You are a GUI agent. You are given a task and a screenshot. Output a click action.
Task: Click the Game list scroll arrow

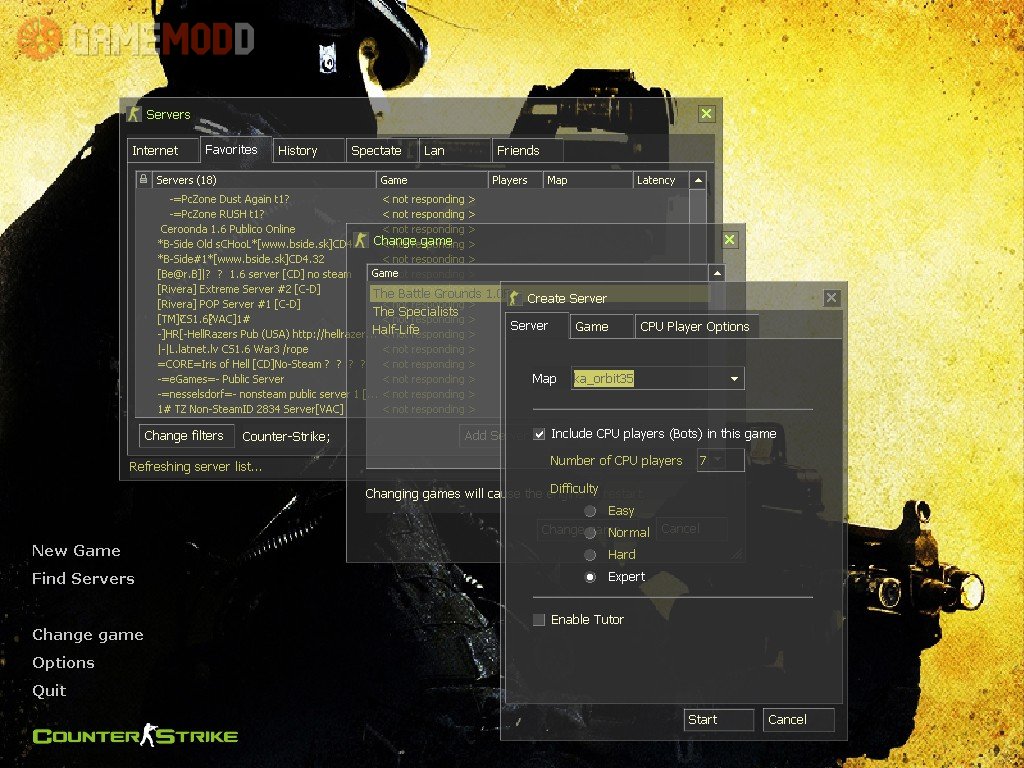(716, 273)
